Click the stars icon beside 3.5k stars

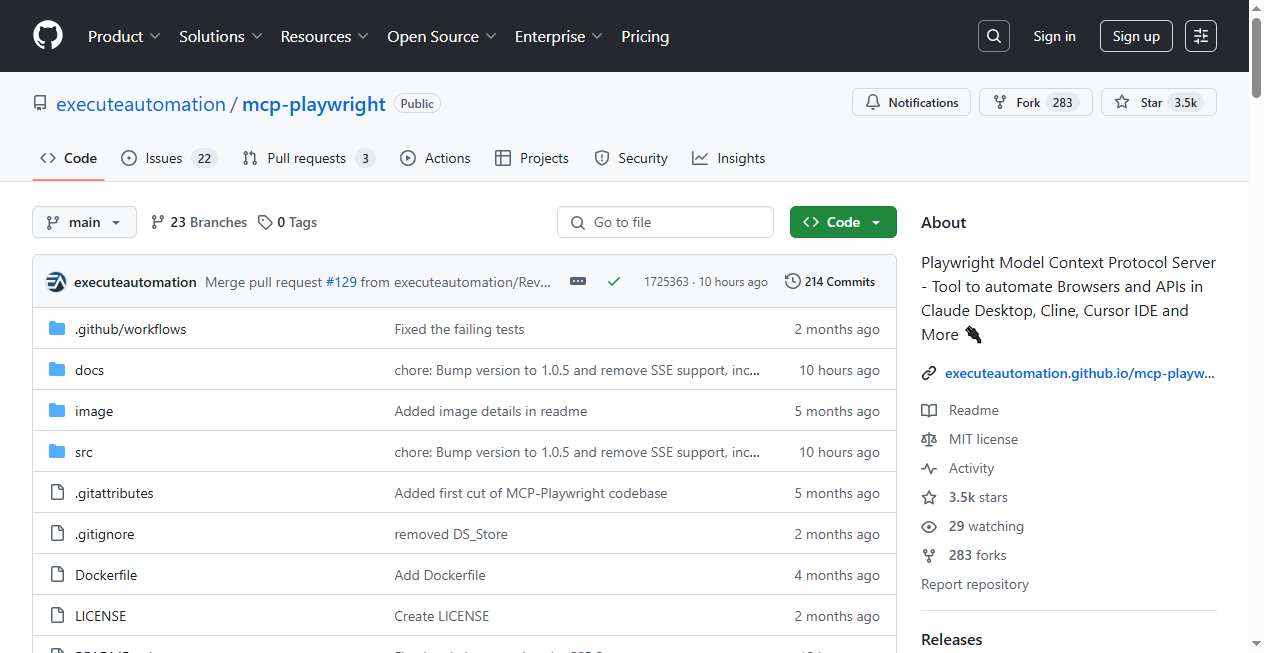pos(929,497)
